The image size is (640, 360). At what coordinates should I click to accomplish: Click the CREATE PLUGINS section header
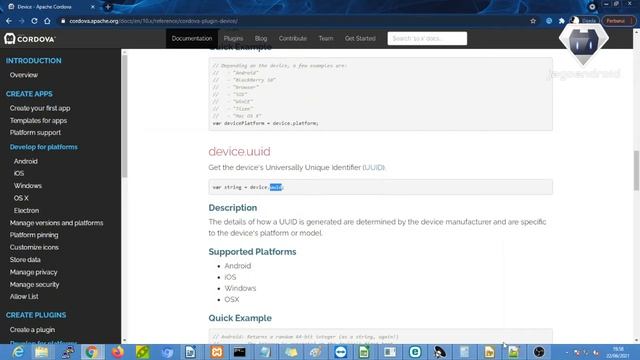36,315
